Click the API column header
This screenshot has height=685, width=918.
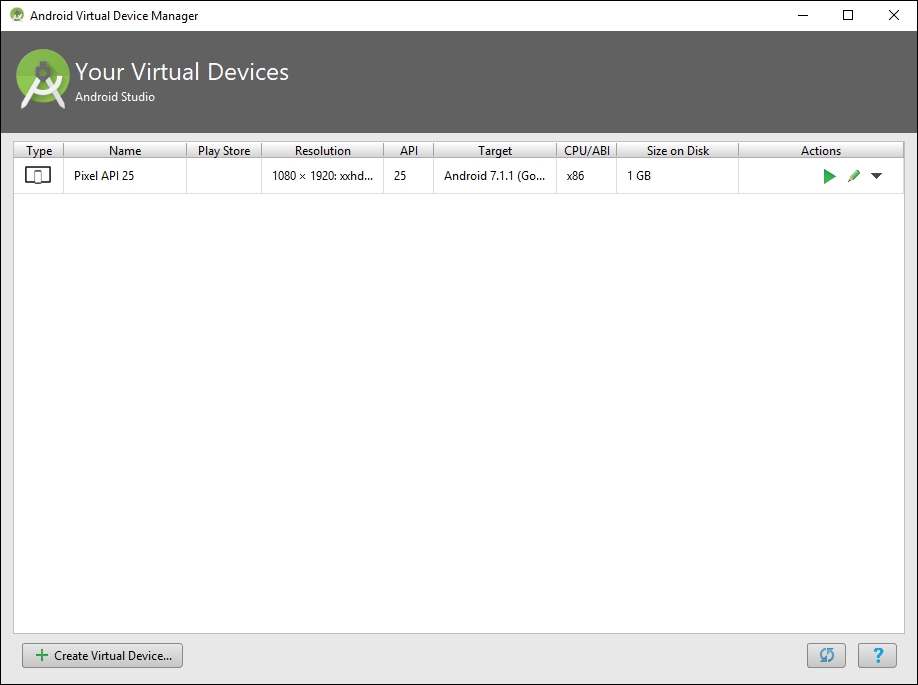[x=408, y=150]
